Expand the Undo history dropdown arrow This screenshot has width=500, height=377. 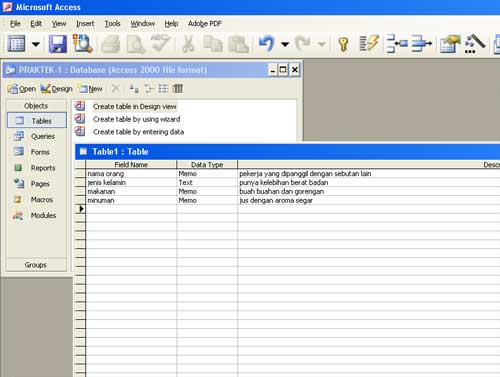point(285,44)
